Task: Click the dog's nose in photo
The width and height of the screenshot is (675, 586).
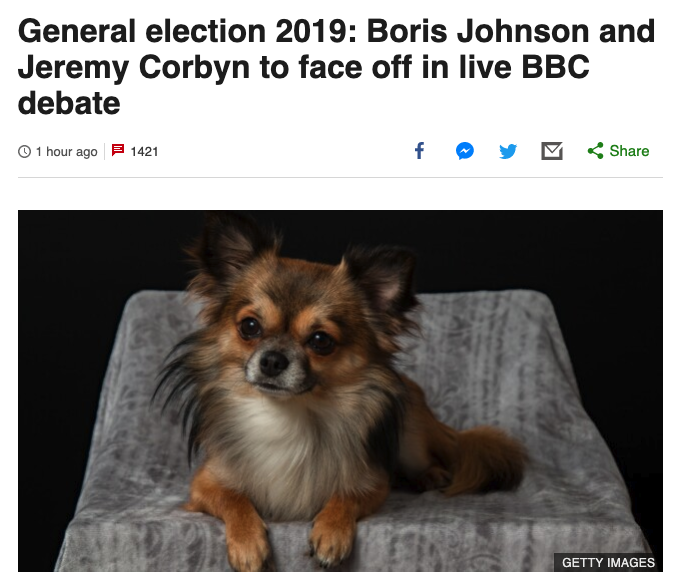Action: pos(274,363)
